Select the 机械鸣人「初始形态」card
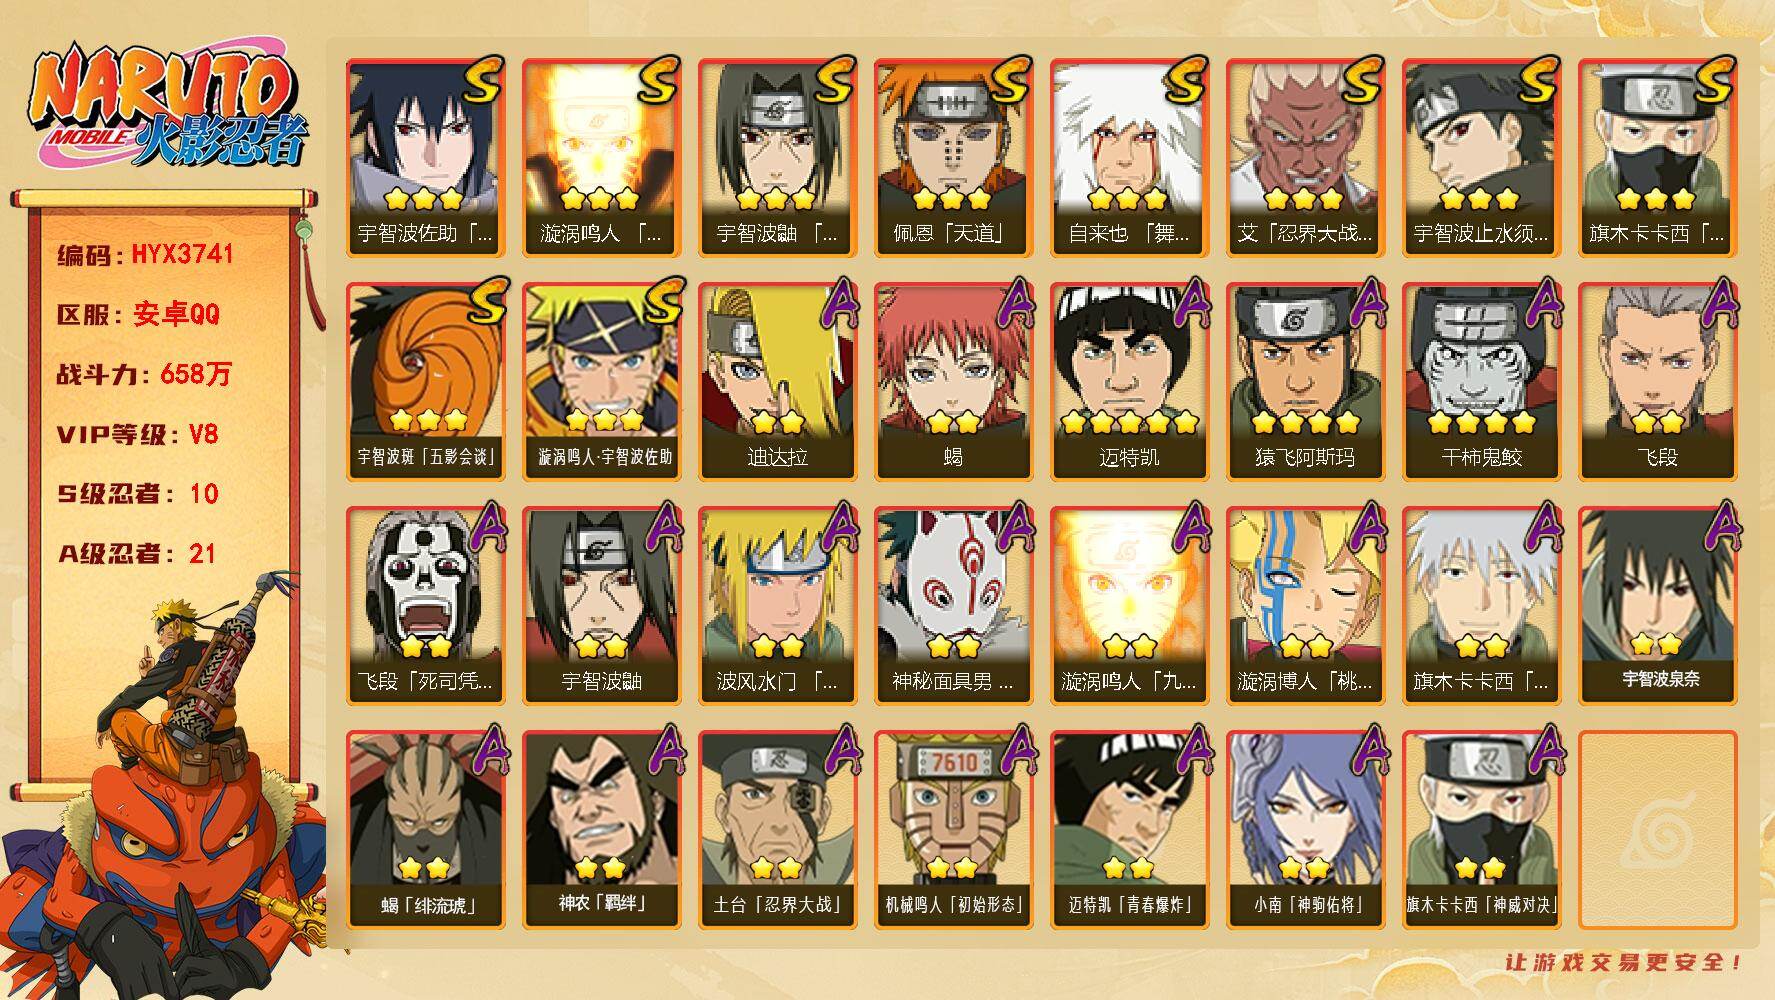This screenshot has height=1000, width=1775. tap(953, 829)
